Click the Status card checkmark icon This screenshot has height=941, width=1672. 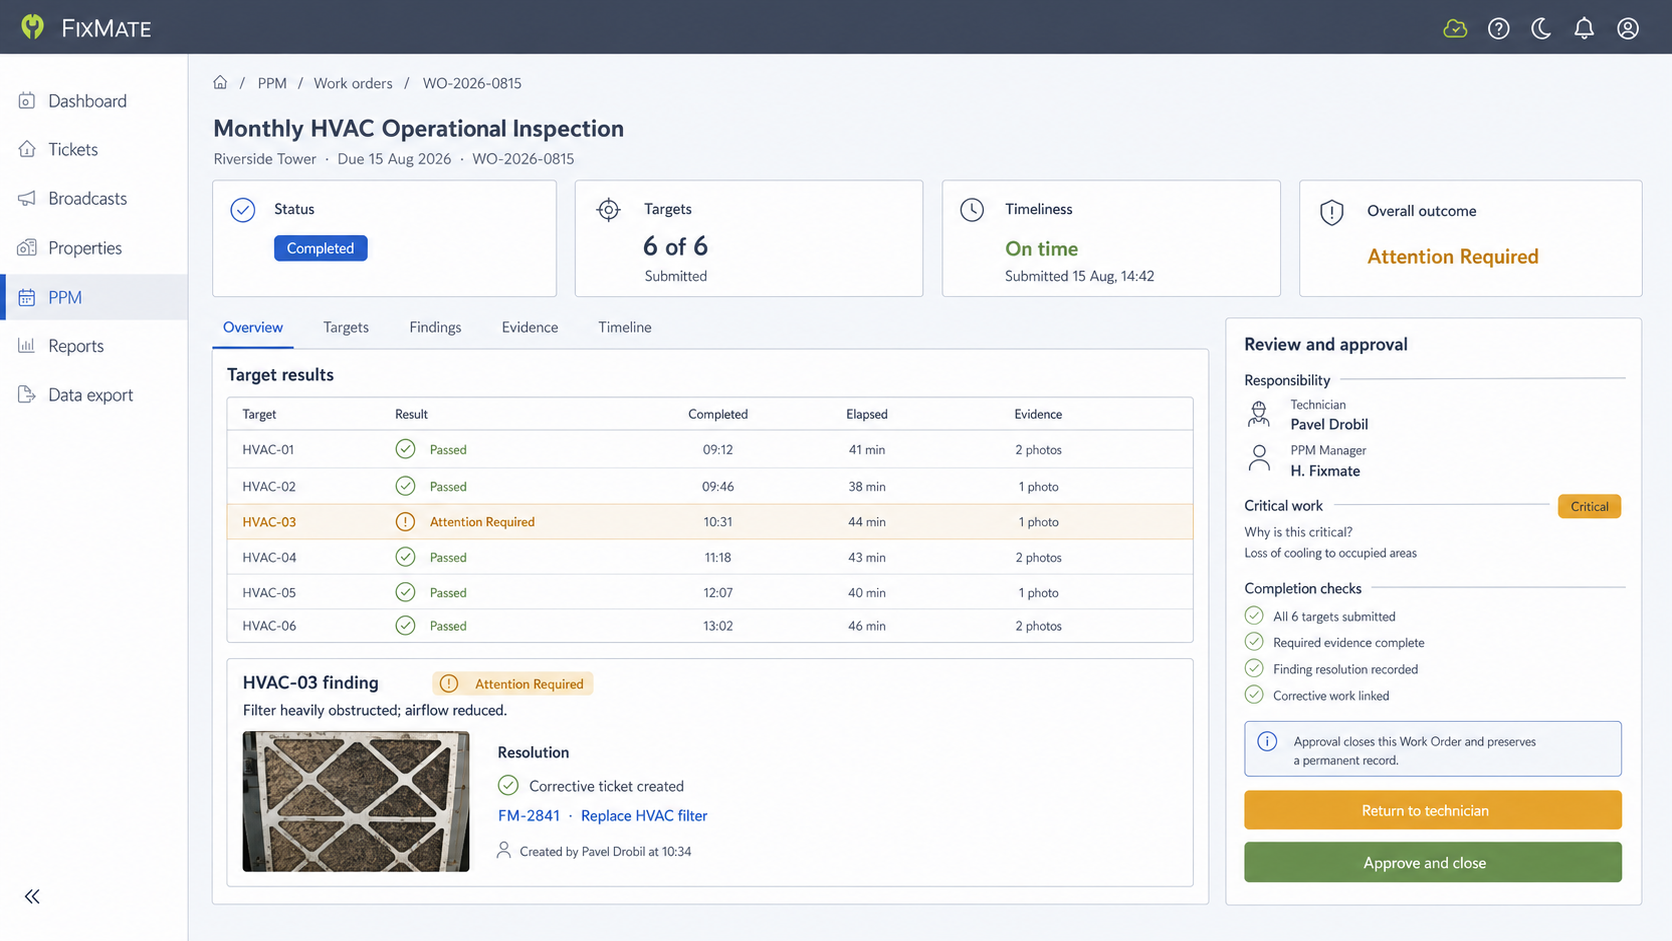coord(243,210)
